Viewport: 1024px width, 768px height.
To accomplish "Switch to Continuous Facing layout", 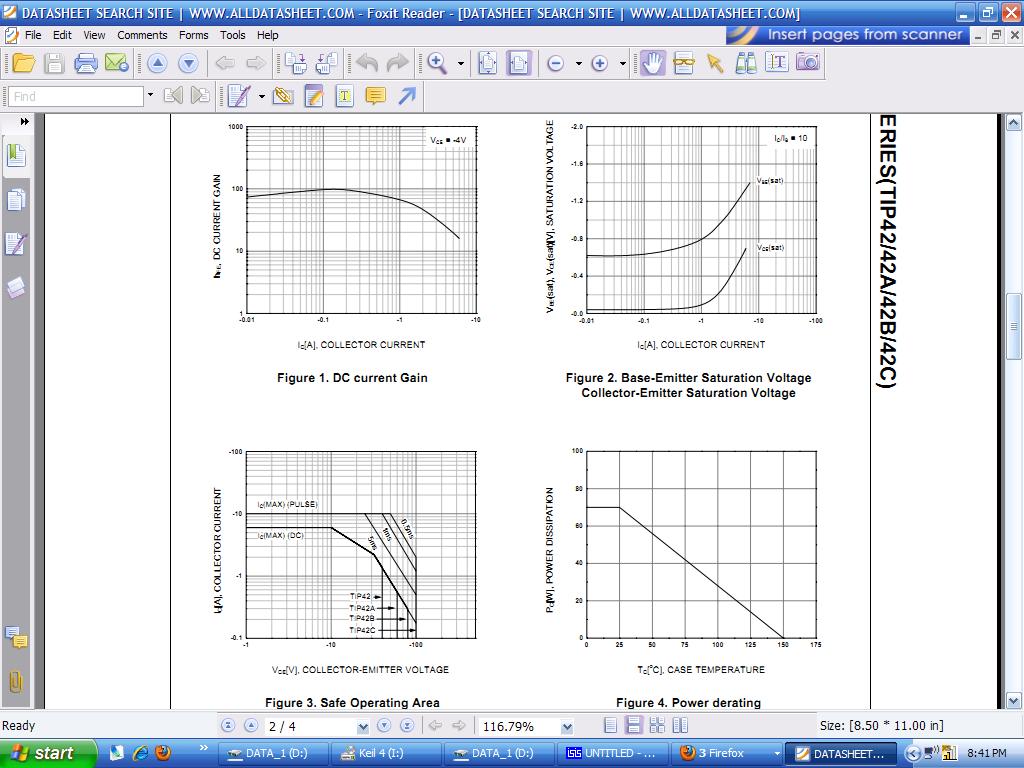I will (x=680, y=726).
